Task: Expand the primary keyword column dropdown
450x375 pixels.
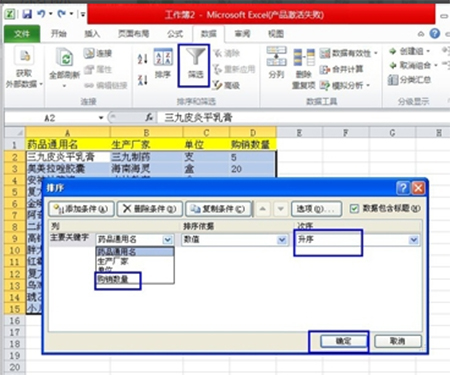Action: click(x=168, y=239)
